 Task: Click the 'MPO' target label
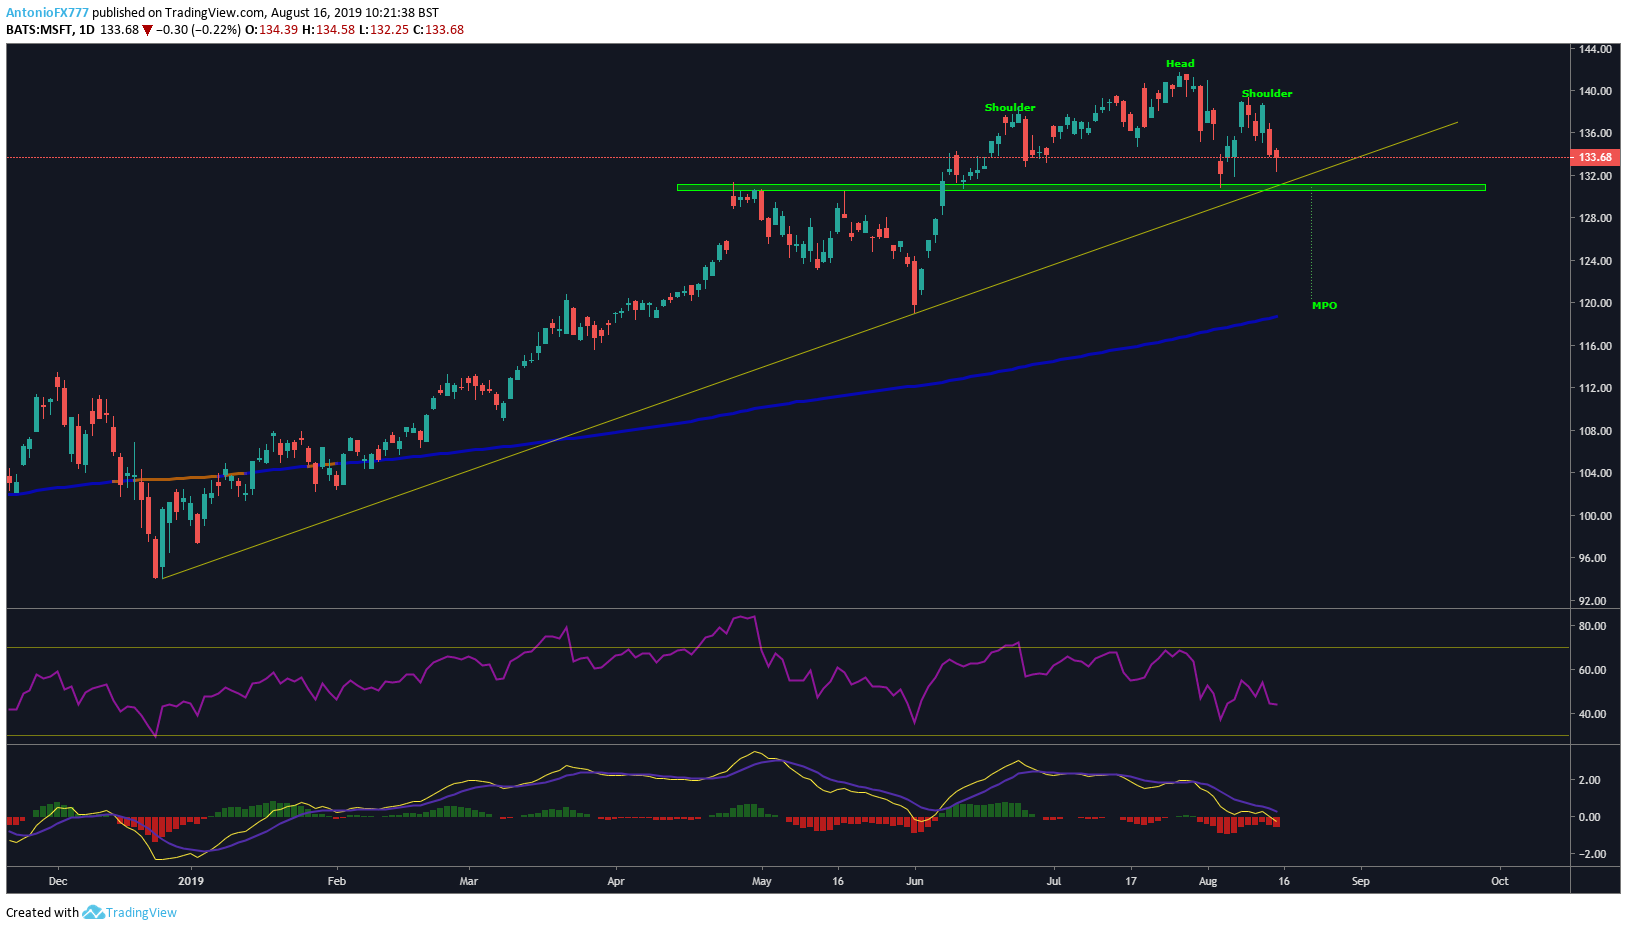pyautogui.click(x=1324, y=306)
